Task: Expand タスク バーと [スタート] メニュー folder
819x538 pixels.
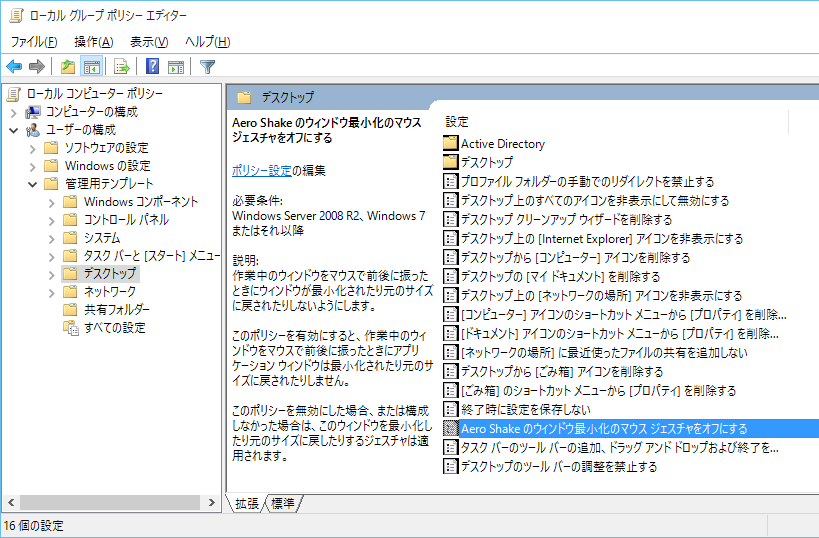Action: coord(51,256)
